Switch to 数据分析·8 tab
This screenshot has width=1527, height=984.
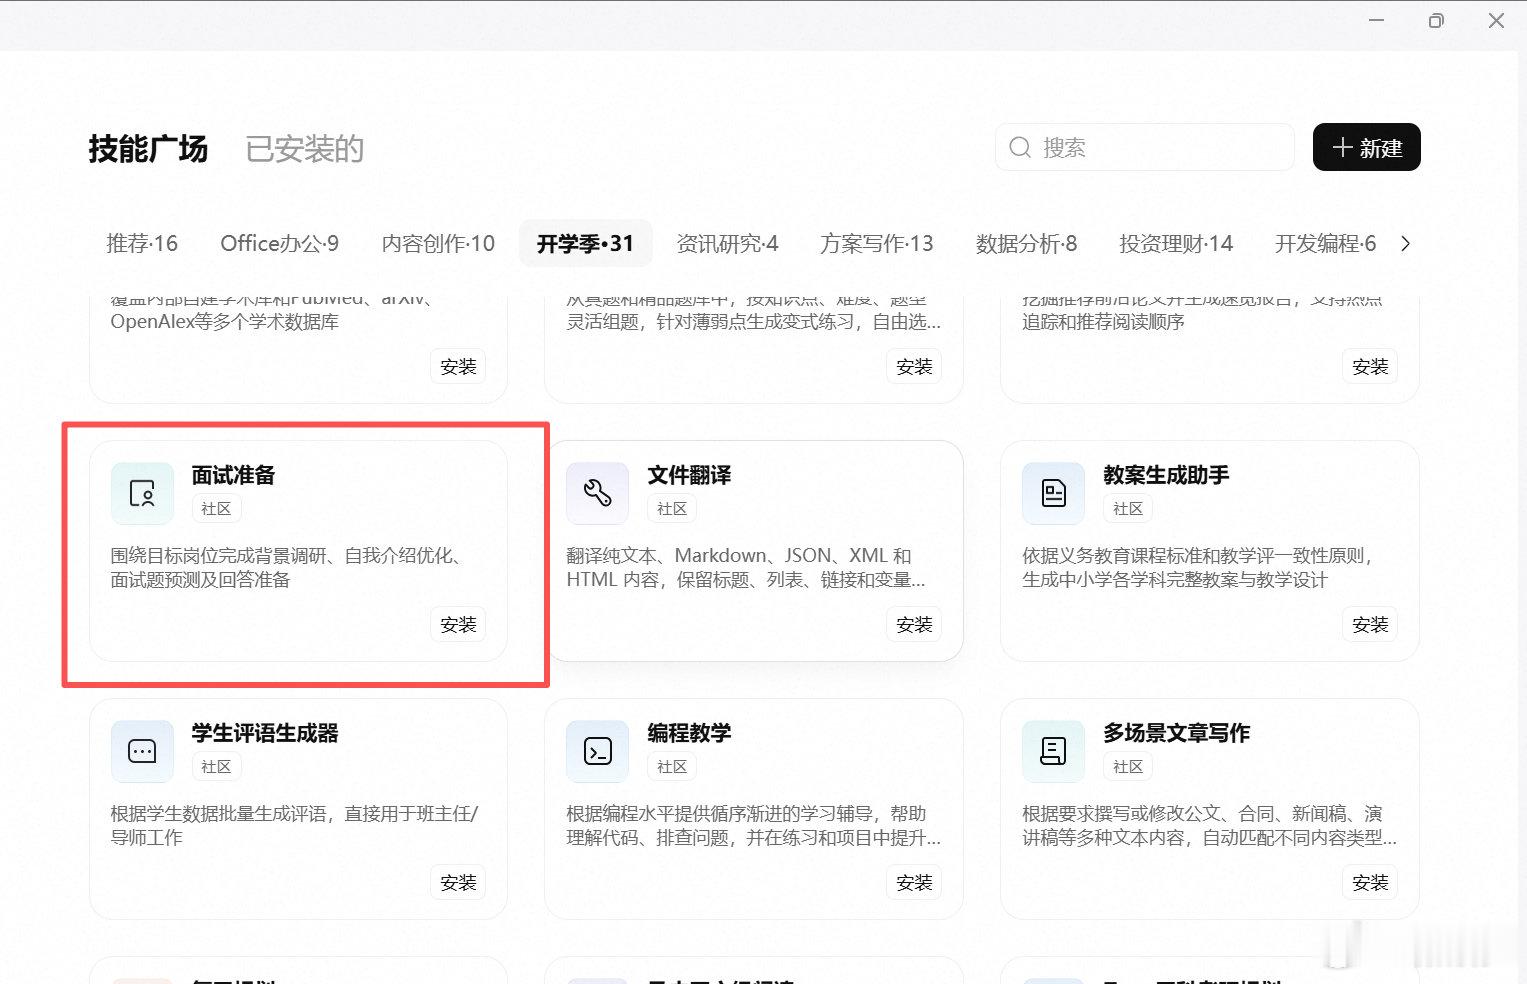(x=1026, y=244)
